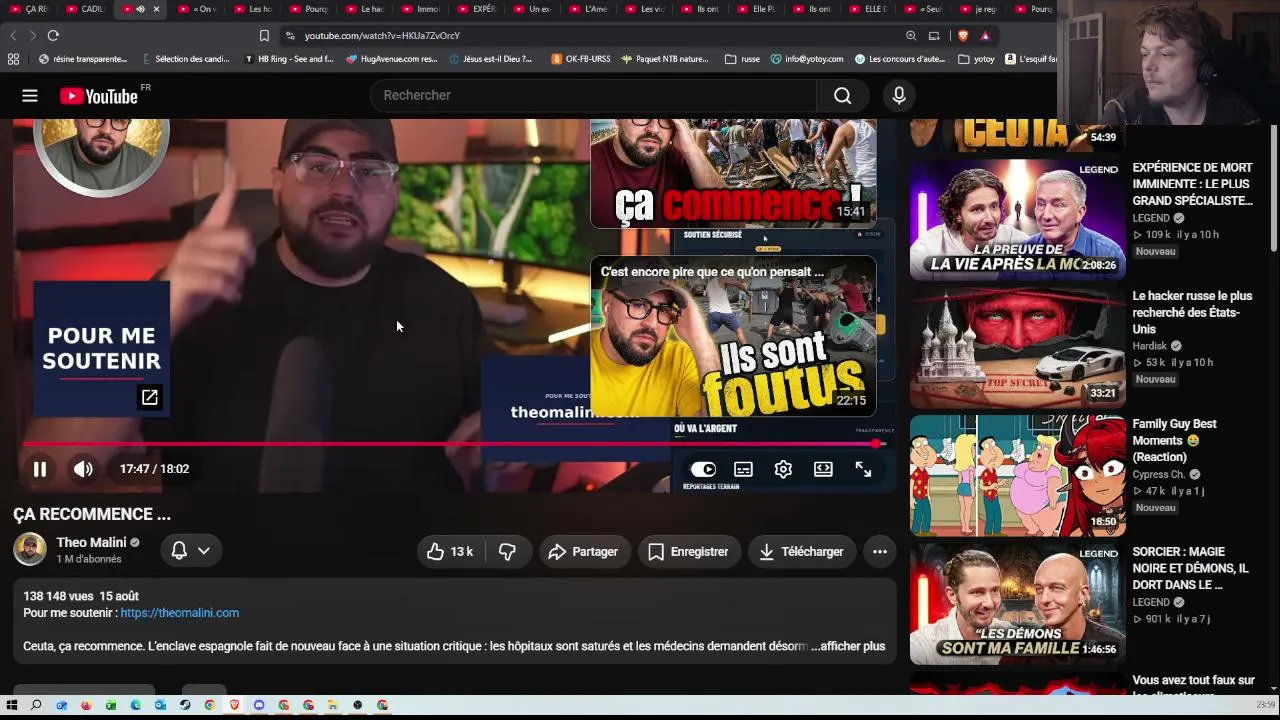This screenshot has width=1280, height=720.
Task: Open Windows taskbar search
Action: tap(37, 705)
